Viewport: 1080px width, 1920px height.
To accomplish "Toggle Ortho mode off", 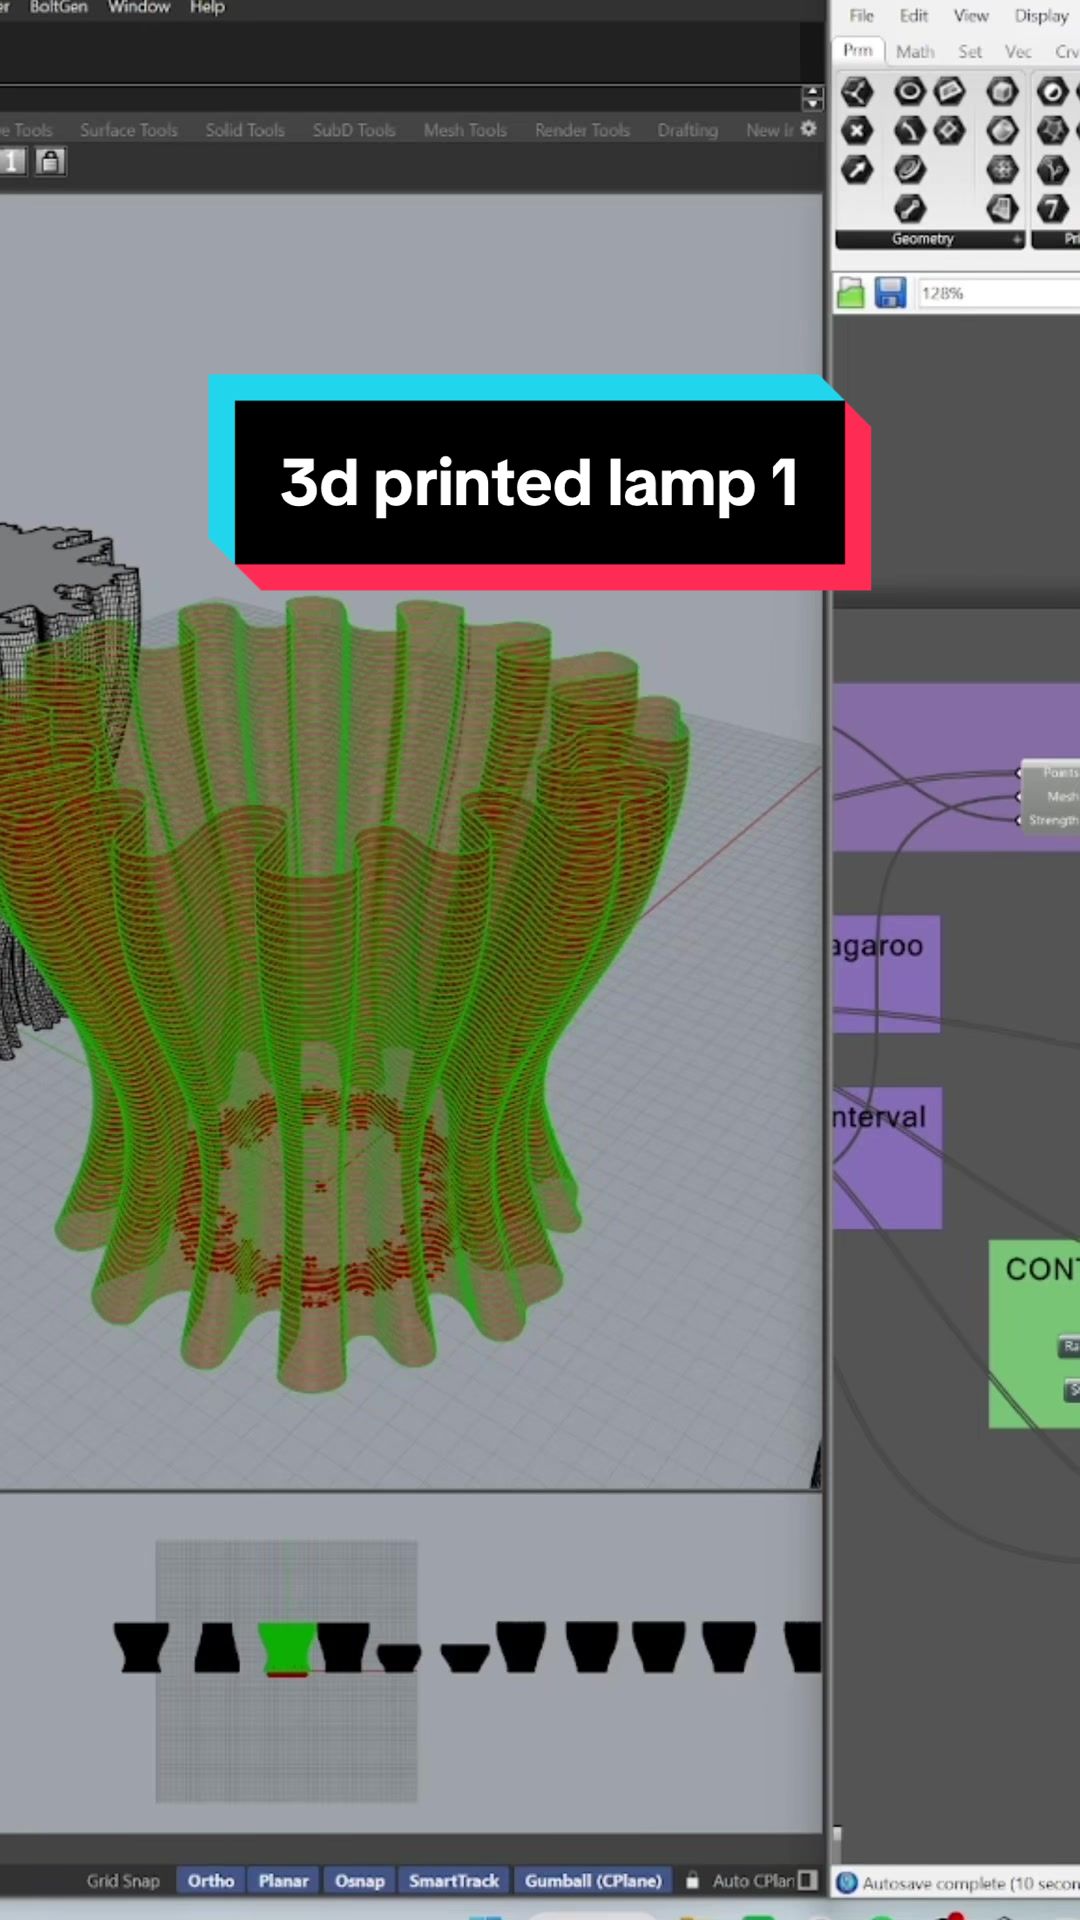I will (x=211, y=1881).
